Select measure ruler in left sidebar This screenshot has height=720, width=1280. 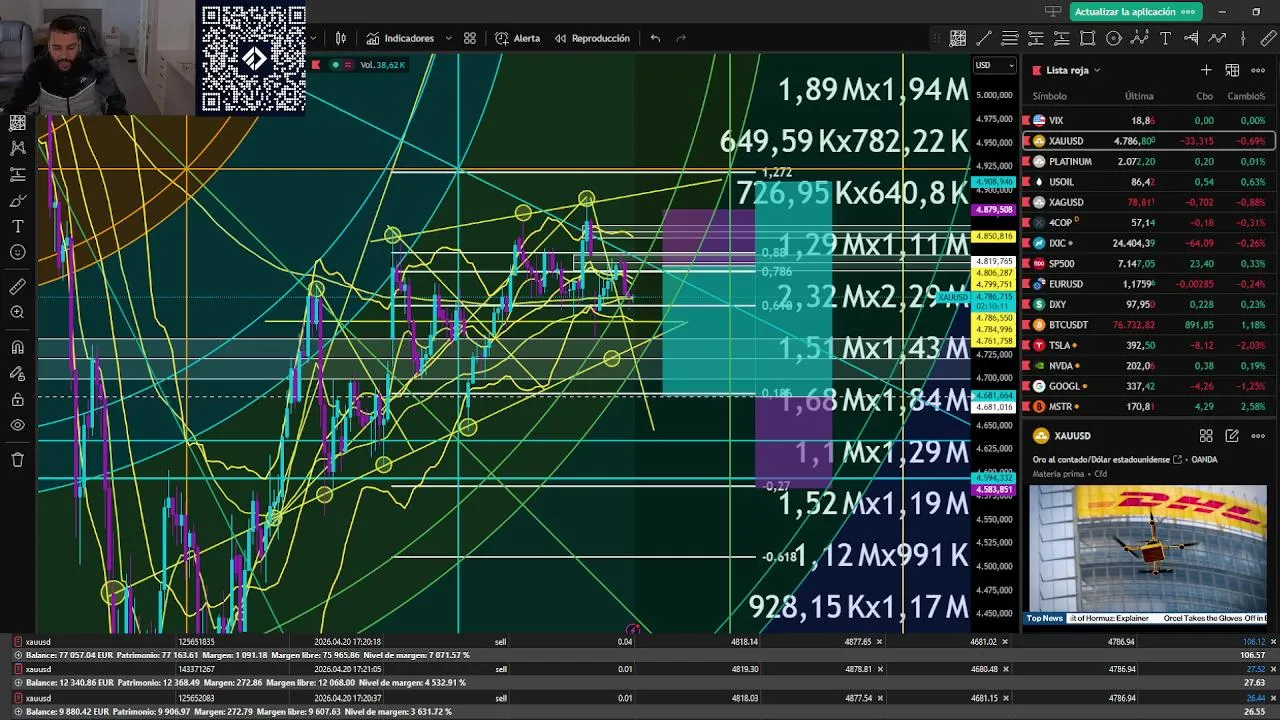(x=17, y=287)
